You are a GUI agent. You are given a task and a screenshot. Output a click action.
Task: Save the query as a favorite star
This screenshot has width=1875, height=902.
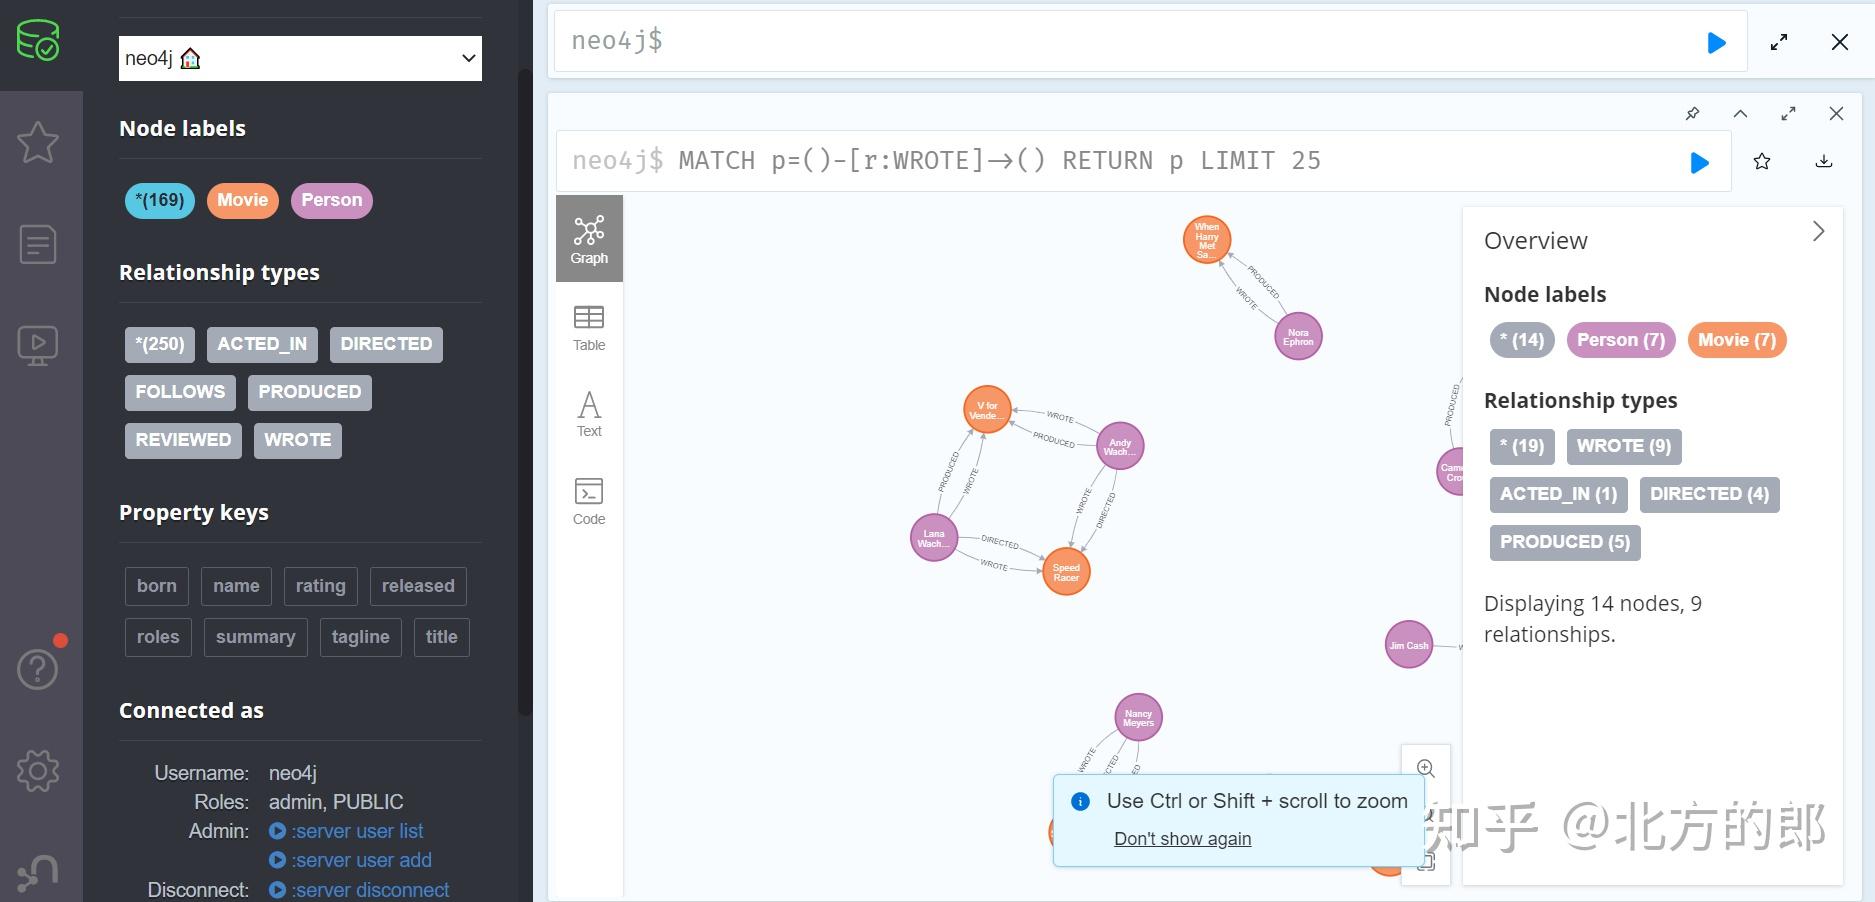coord(1762,161)
